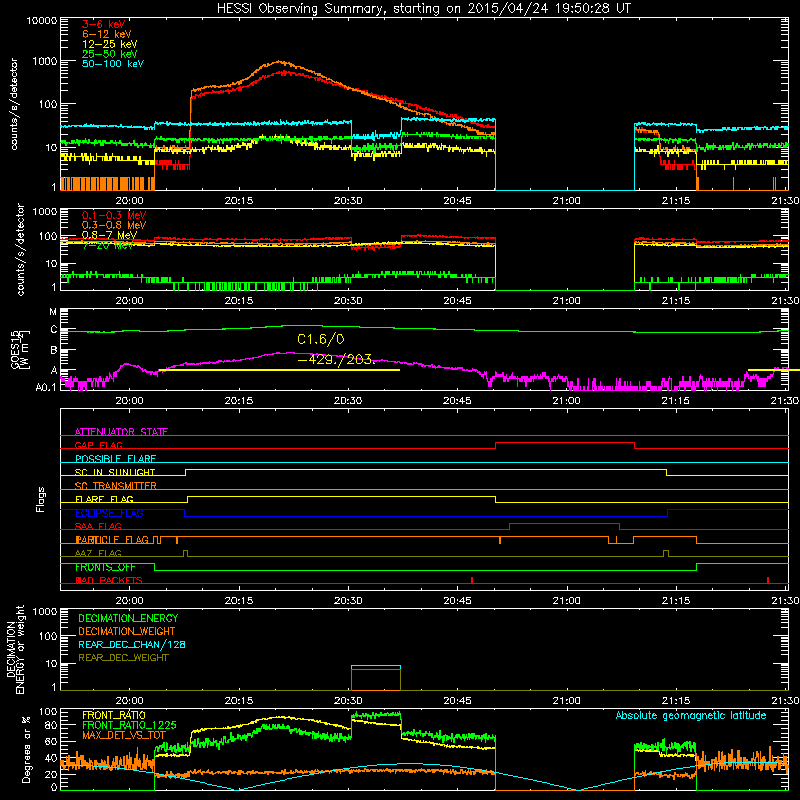
Task: Select the SC_IN_SUNLIGHT flag label
Action: [x=115, y=472]
